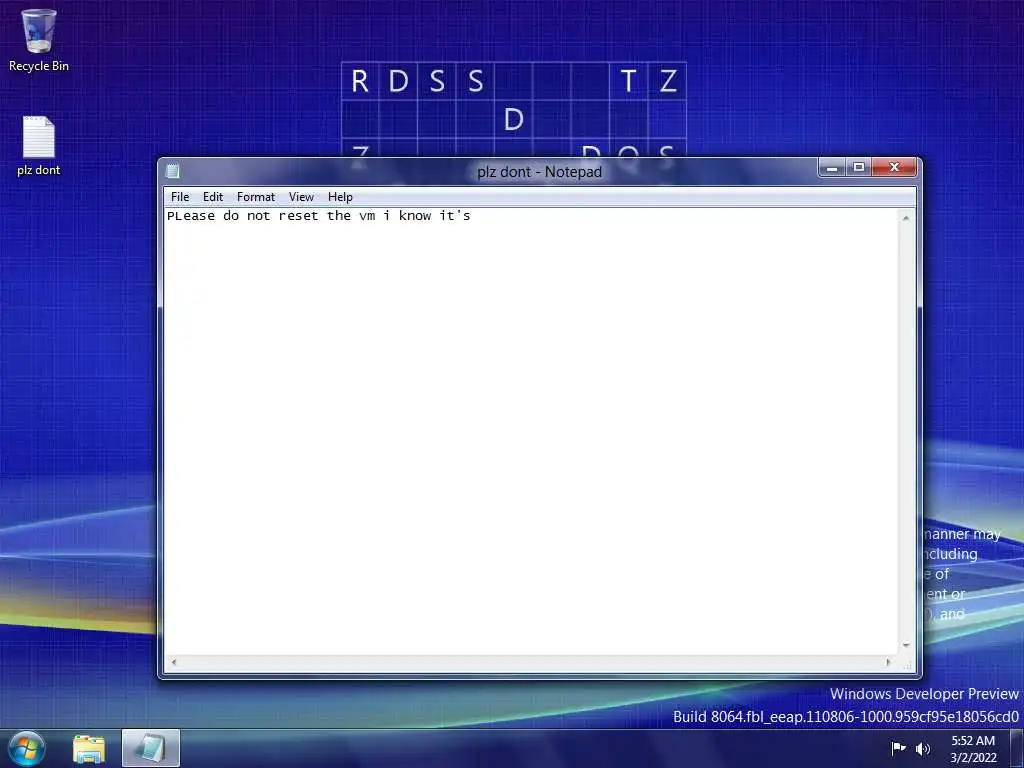This screenshot has height=768, width=1024.
Task: Click the T tile in desktop gadget
Action: 628,81
